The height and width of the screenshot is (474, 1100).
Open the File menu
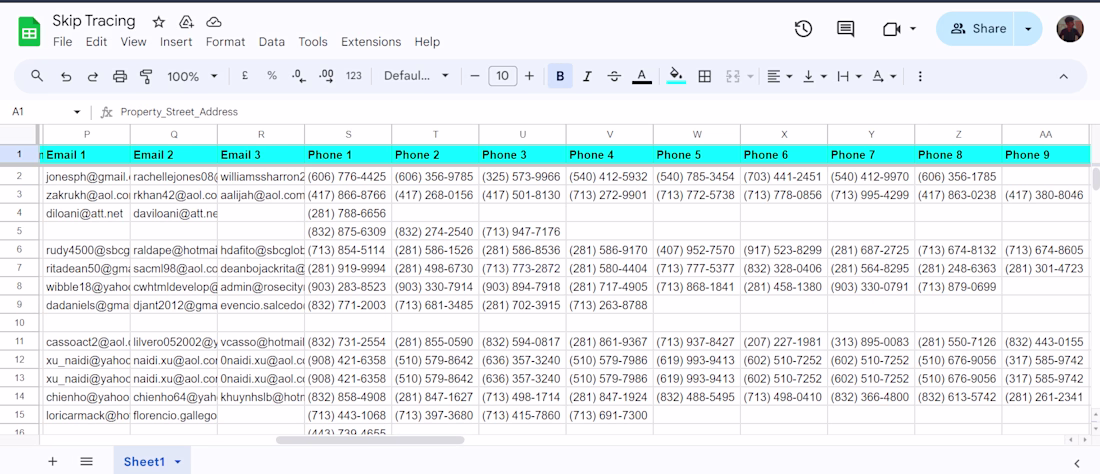click(62, 42)
